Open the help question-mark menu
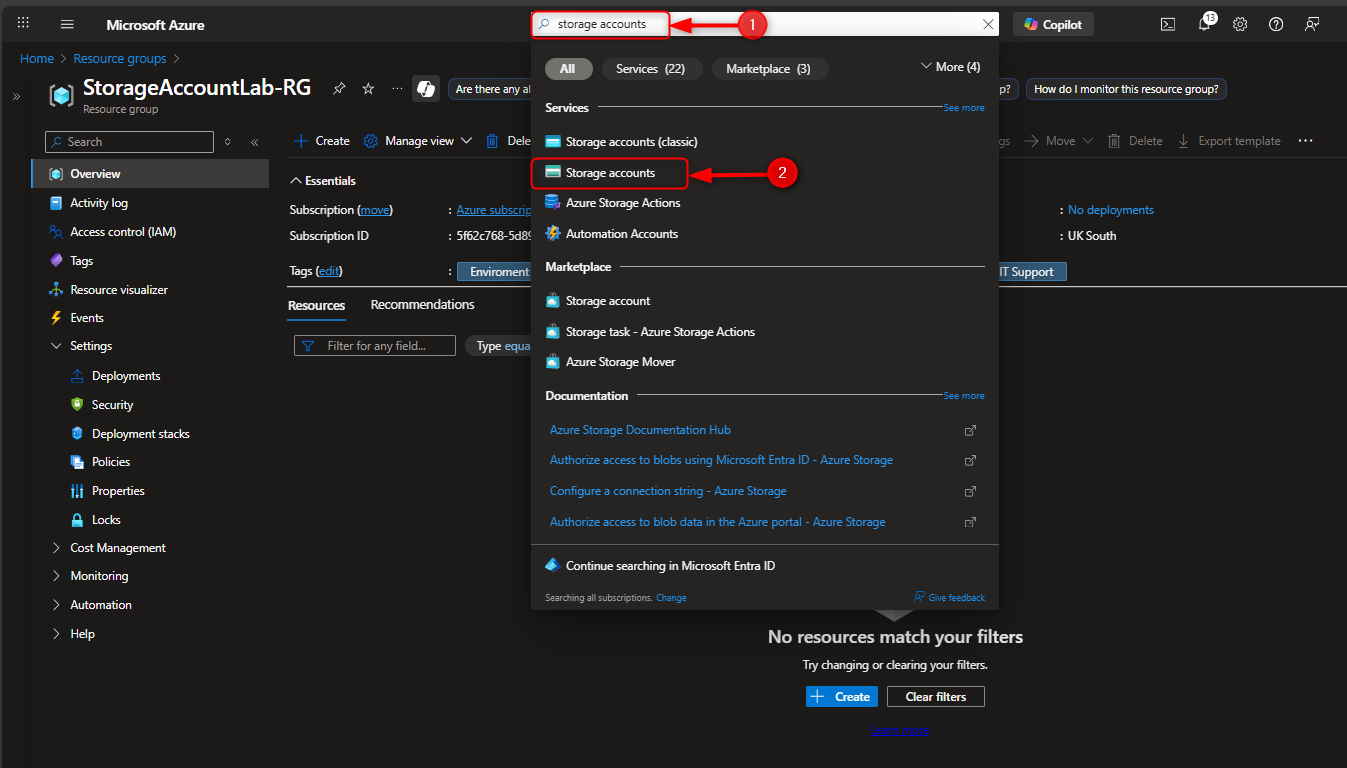Viewport: 1347px width, 768px height. pos(1275,23)
